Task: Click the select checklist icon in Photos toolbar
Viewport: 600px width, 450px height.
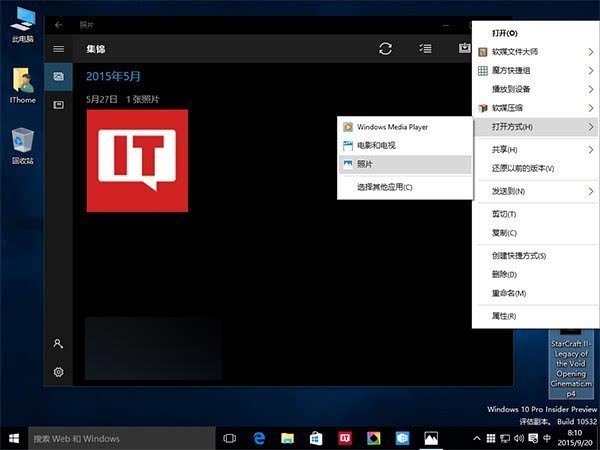Action: 425,48
